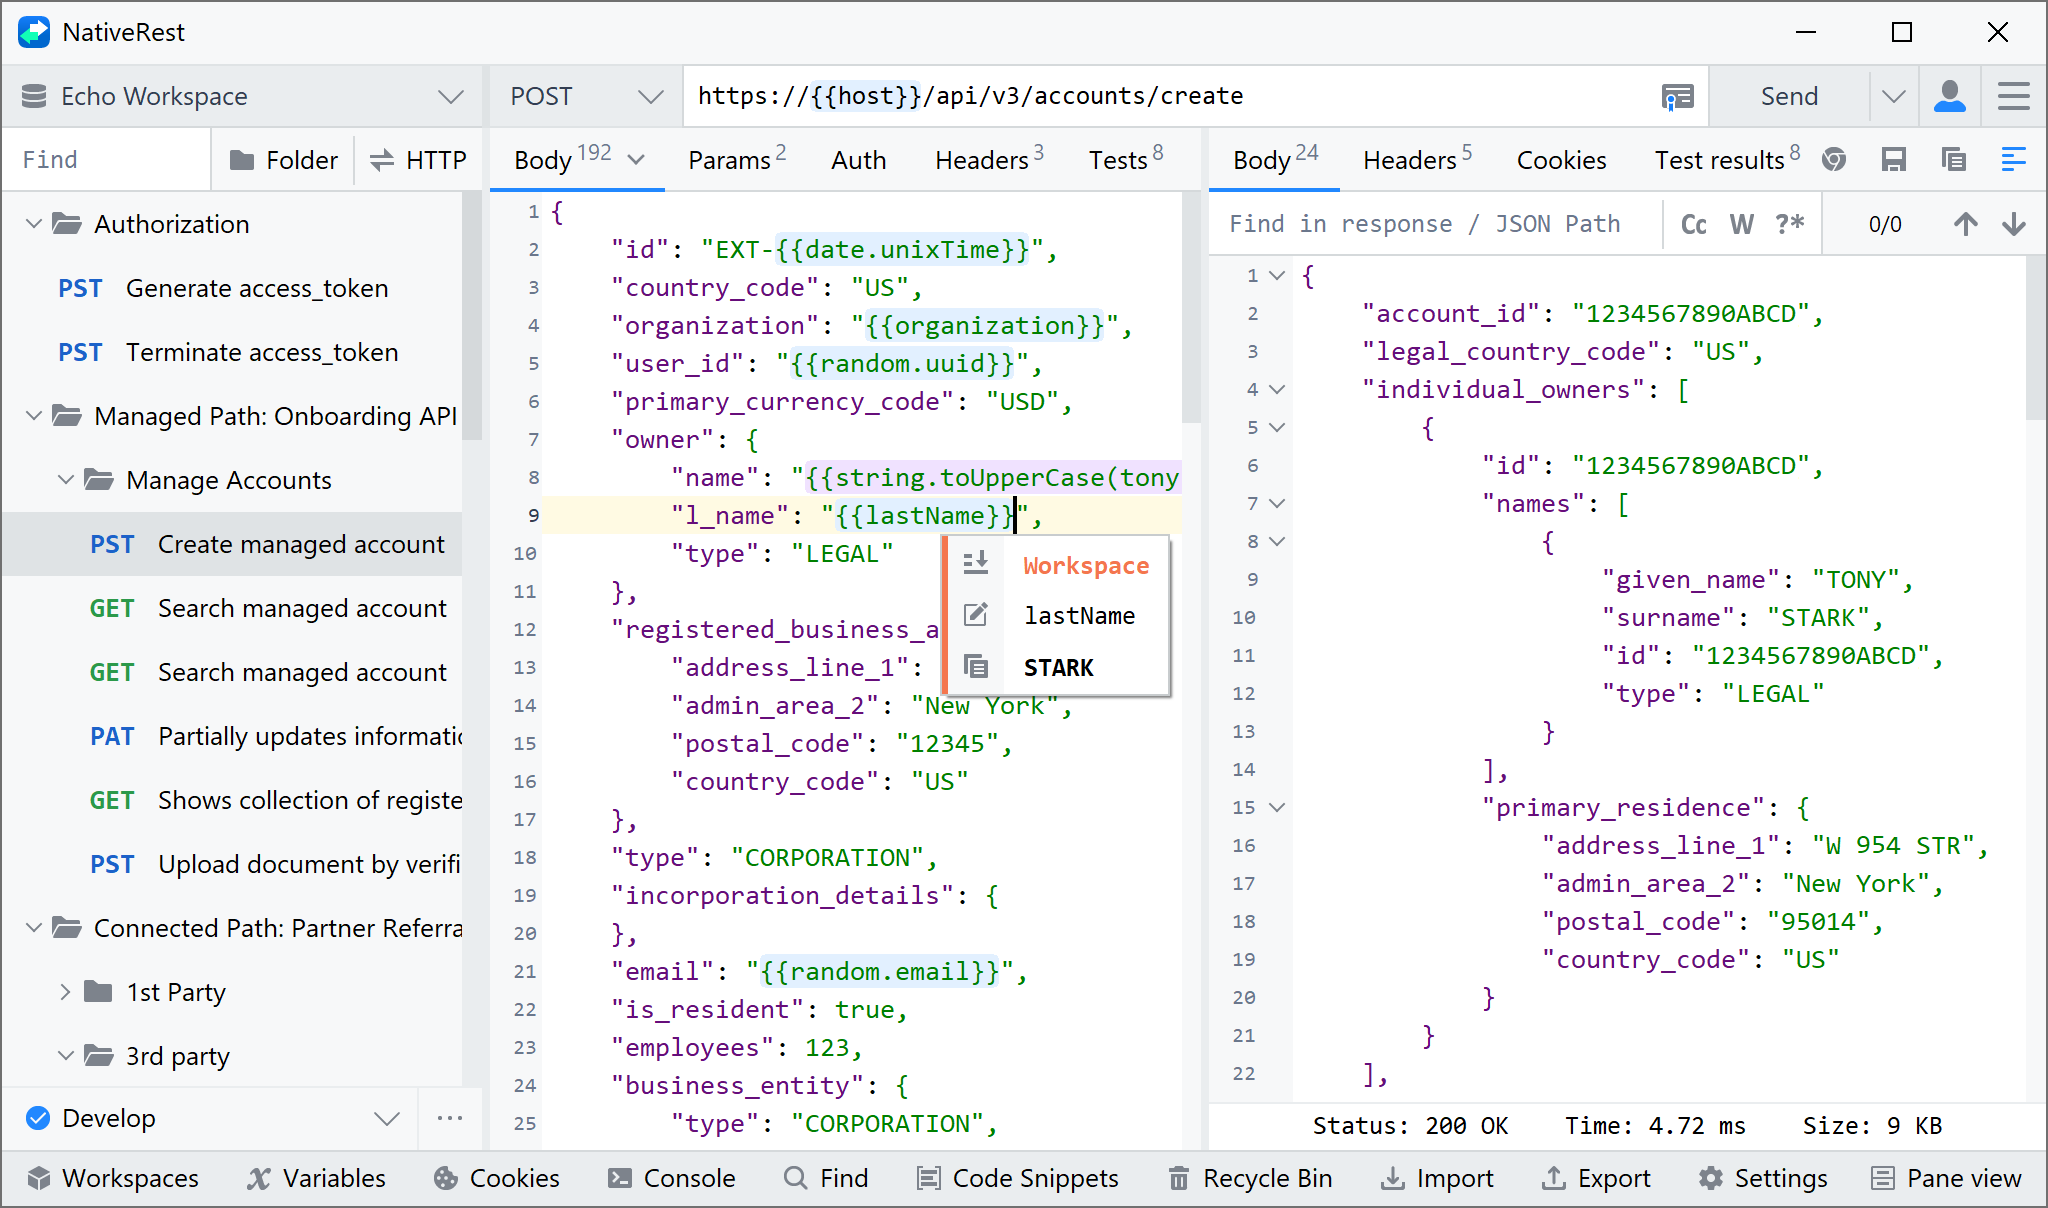This screenshot has height=1208, width=2048.
Task: Jump to previous search match arrow
Action: 1965,224
